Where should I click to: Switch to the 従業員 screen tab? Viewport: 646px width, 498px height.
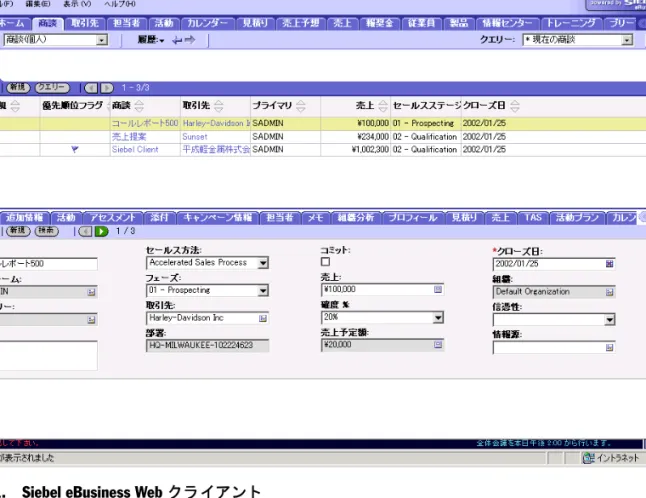tap(421, 23)
